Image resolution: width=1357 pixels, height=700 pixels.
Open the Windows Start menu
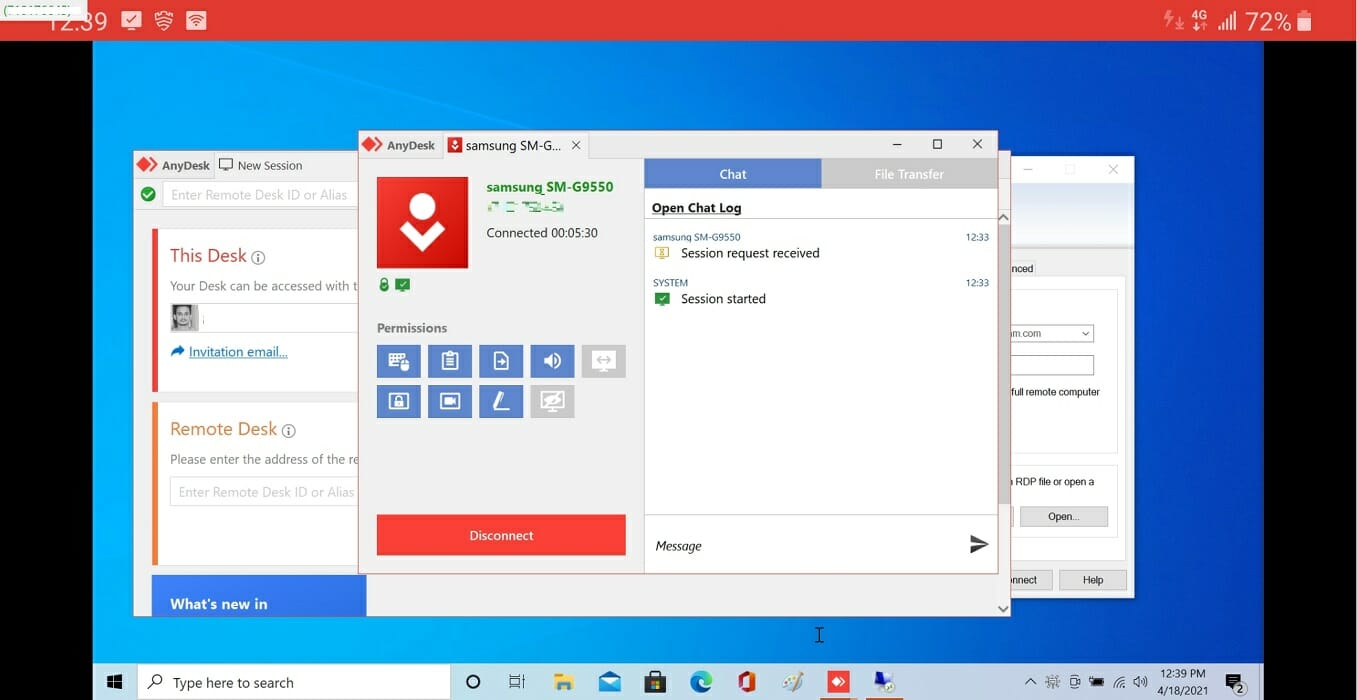[114, 682]
